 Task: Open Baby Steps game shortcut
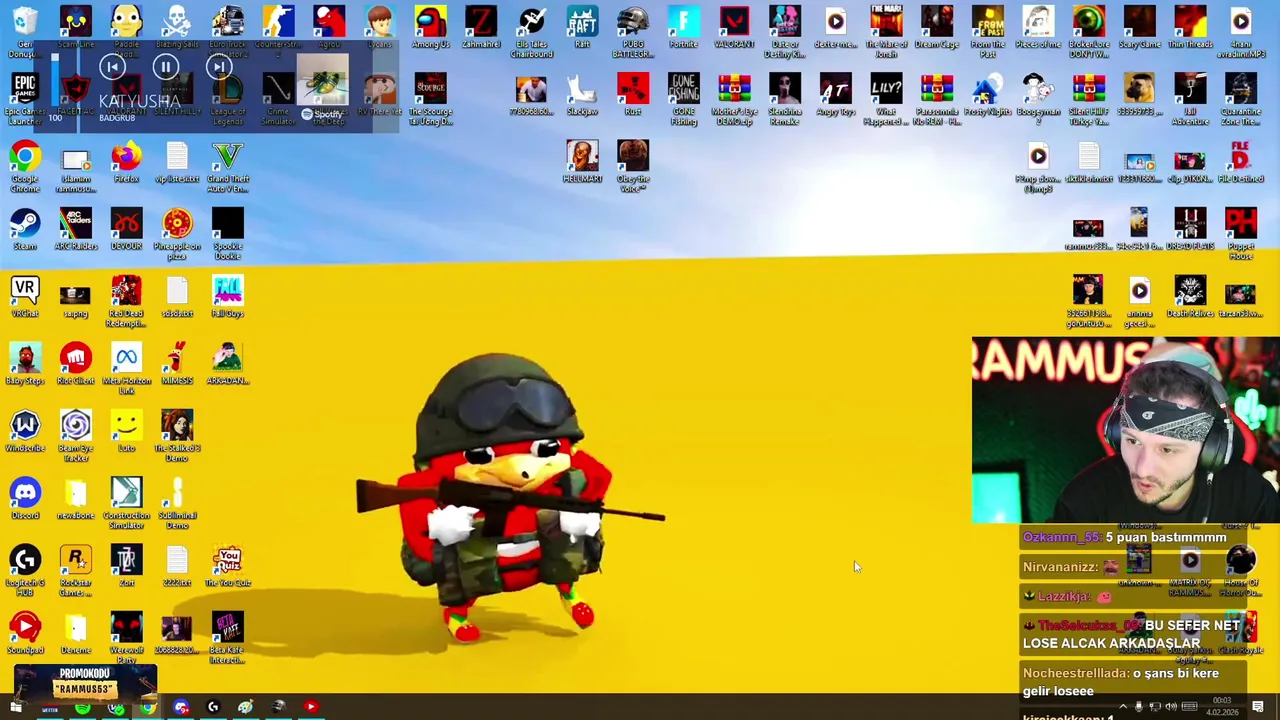pyautogui.click(x=25, y=364)
